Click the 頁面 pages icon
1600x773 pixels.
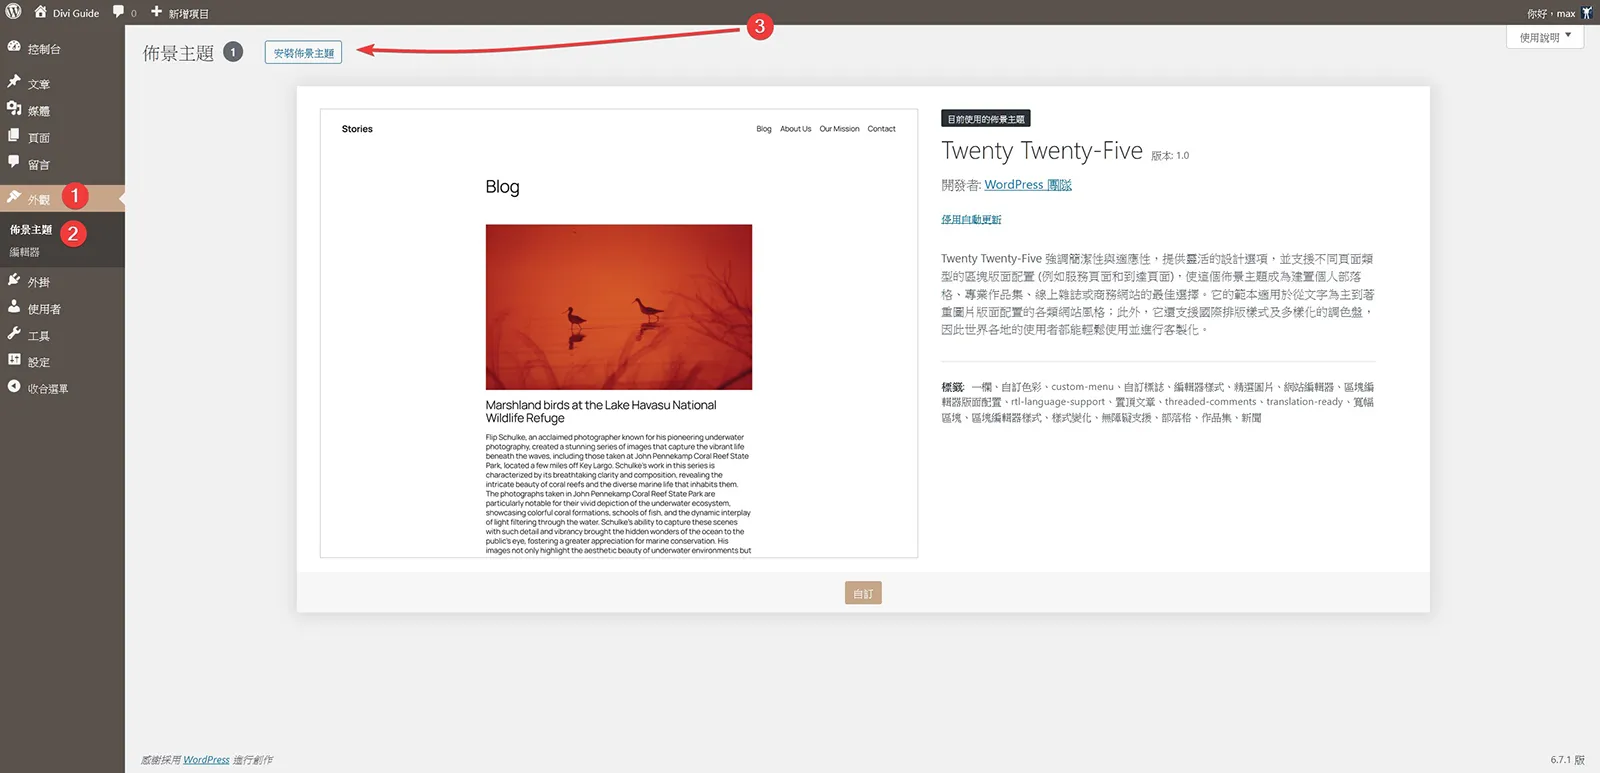click(x=14, y=135)
